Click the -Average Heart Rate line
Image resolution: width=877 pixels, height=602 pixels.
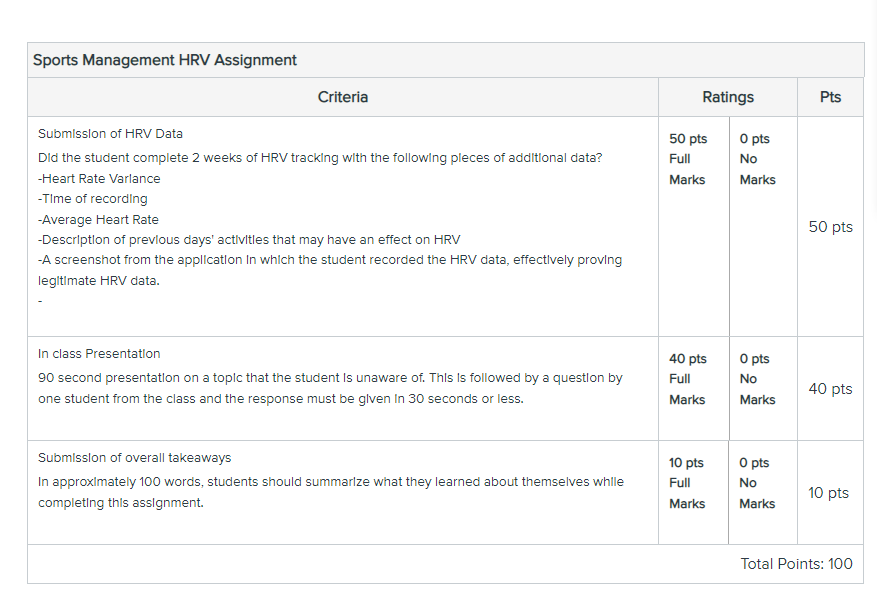click(x=98, y=219)
